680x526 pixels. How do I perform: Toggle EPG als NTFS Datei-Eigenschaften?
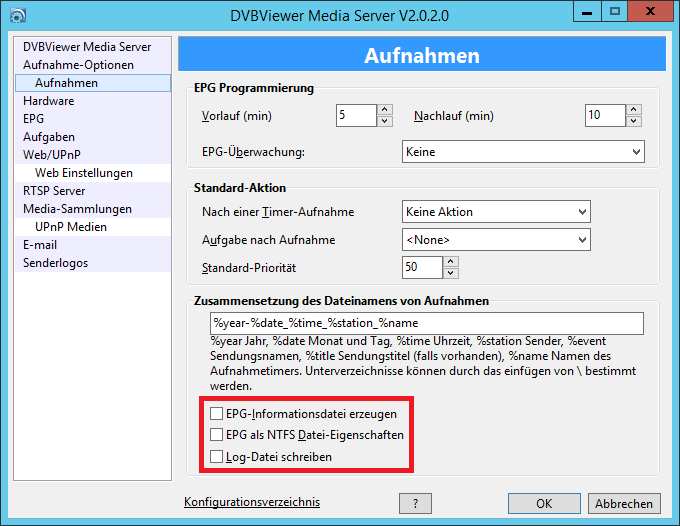click(x=217, y=435)
